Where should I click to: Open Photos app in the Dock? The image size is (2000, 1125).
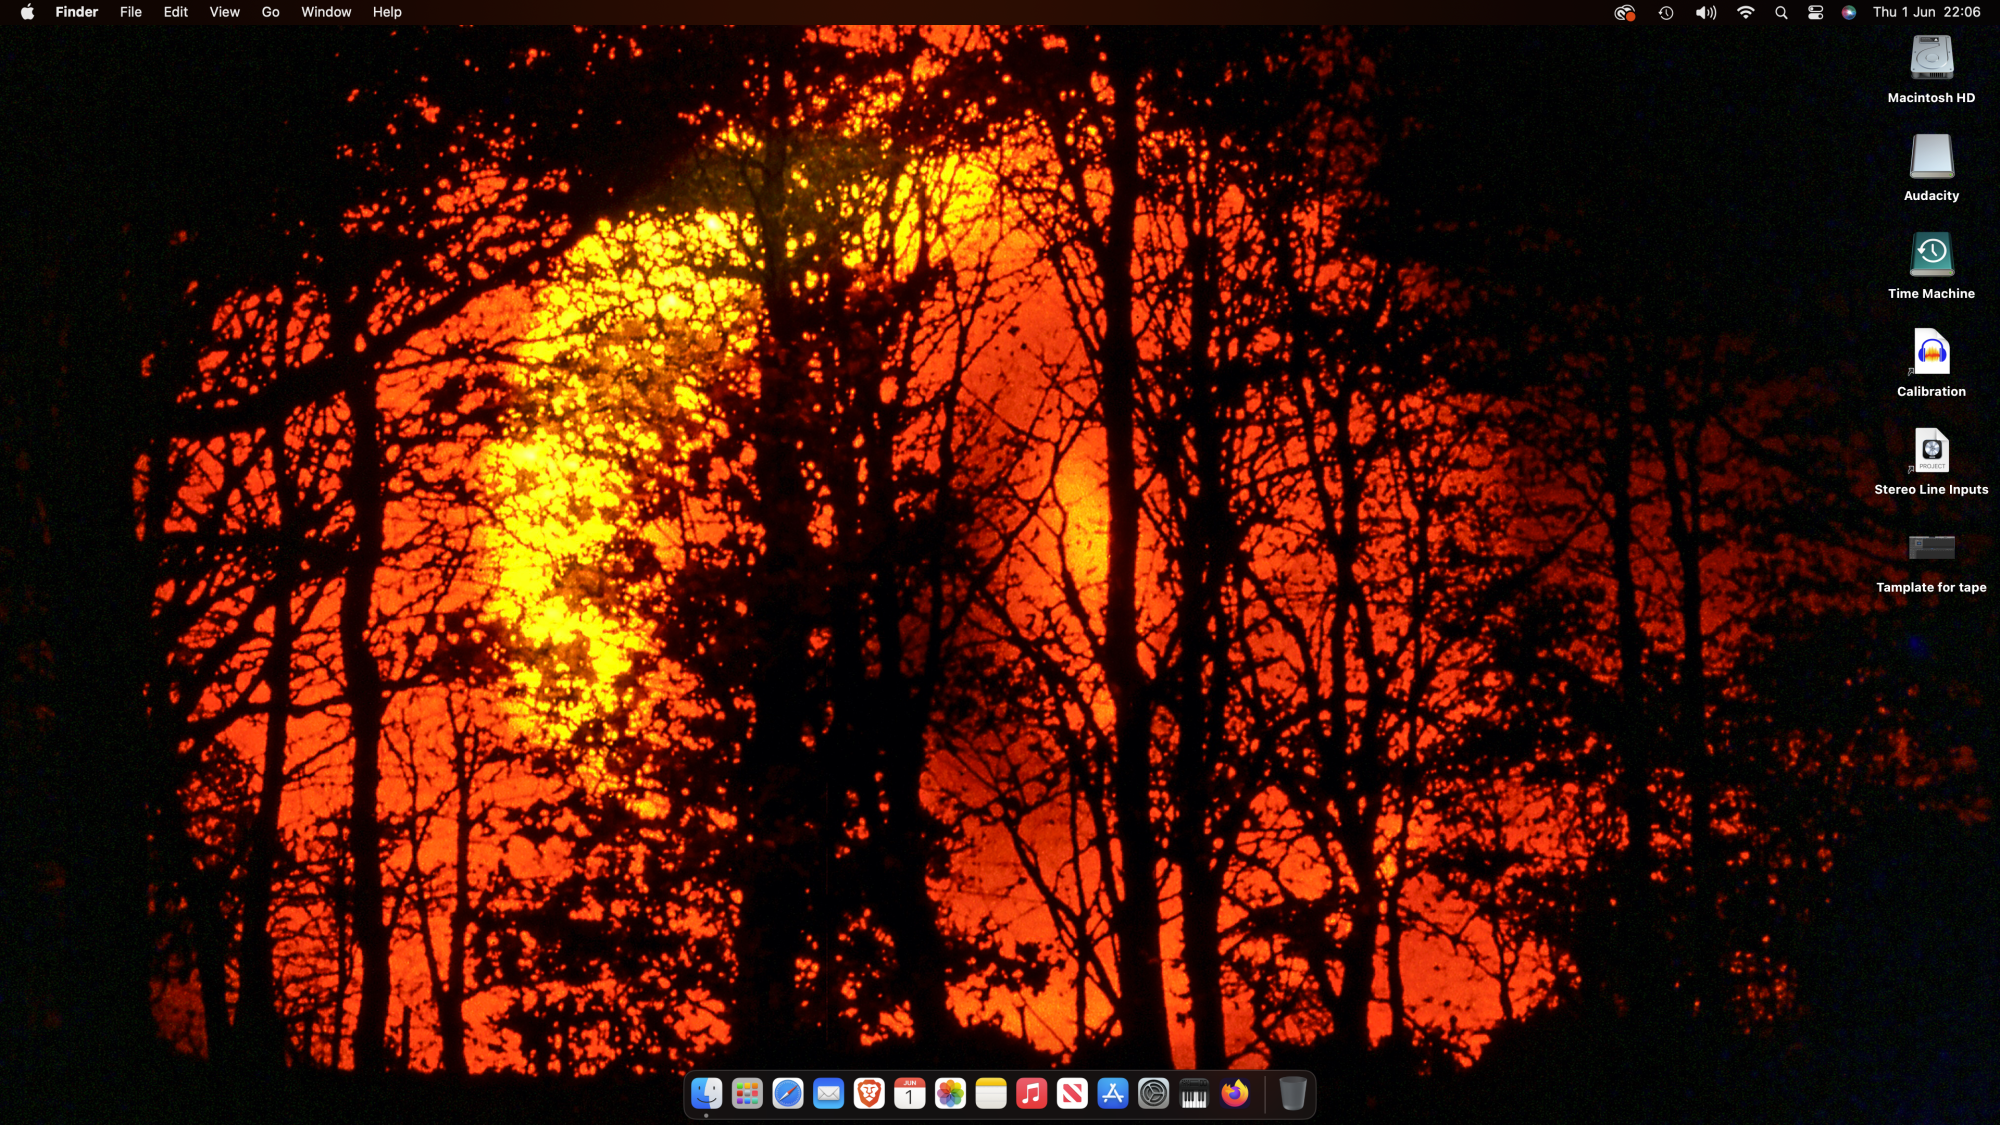[x=950, y=1094]
